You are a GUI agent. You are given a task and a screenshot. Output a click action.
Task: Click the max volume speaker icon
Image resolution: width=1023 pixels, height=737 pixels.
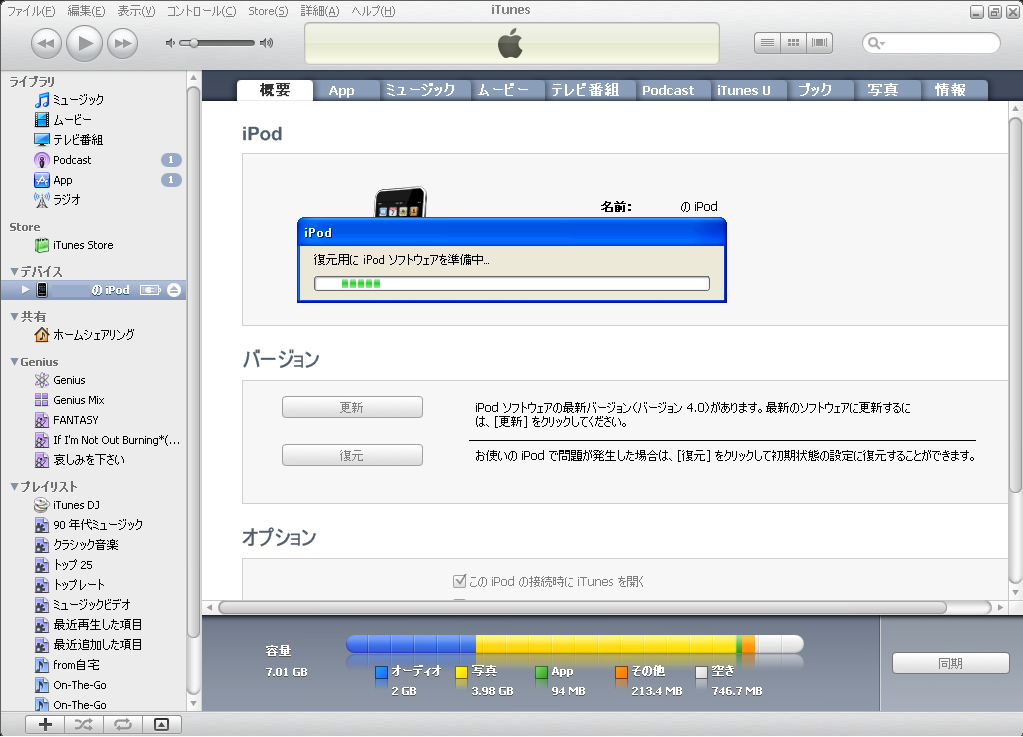click(266, 43)
